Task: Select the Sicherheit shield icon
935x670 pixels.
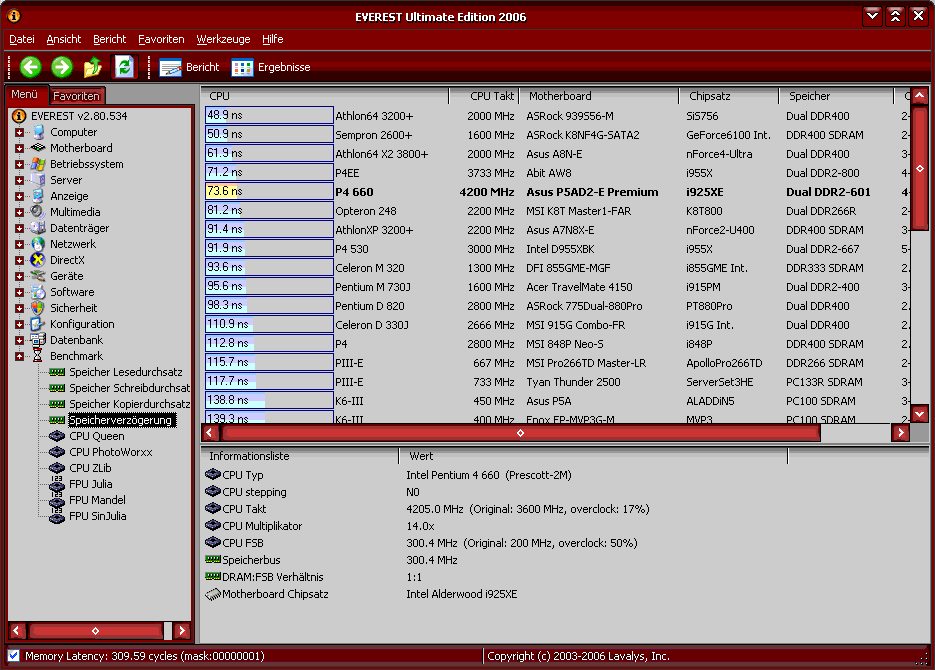Action: (38, 308)
